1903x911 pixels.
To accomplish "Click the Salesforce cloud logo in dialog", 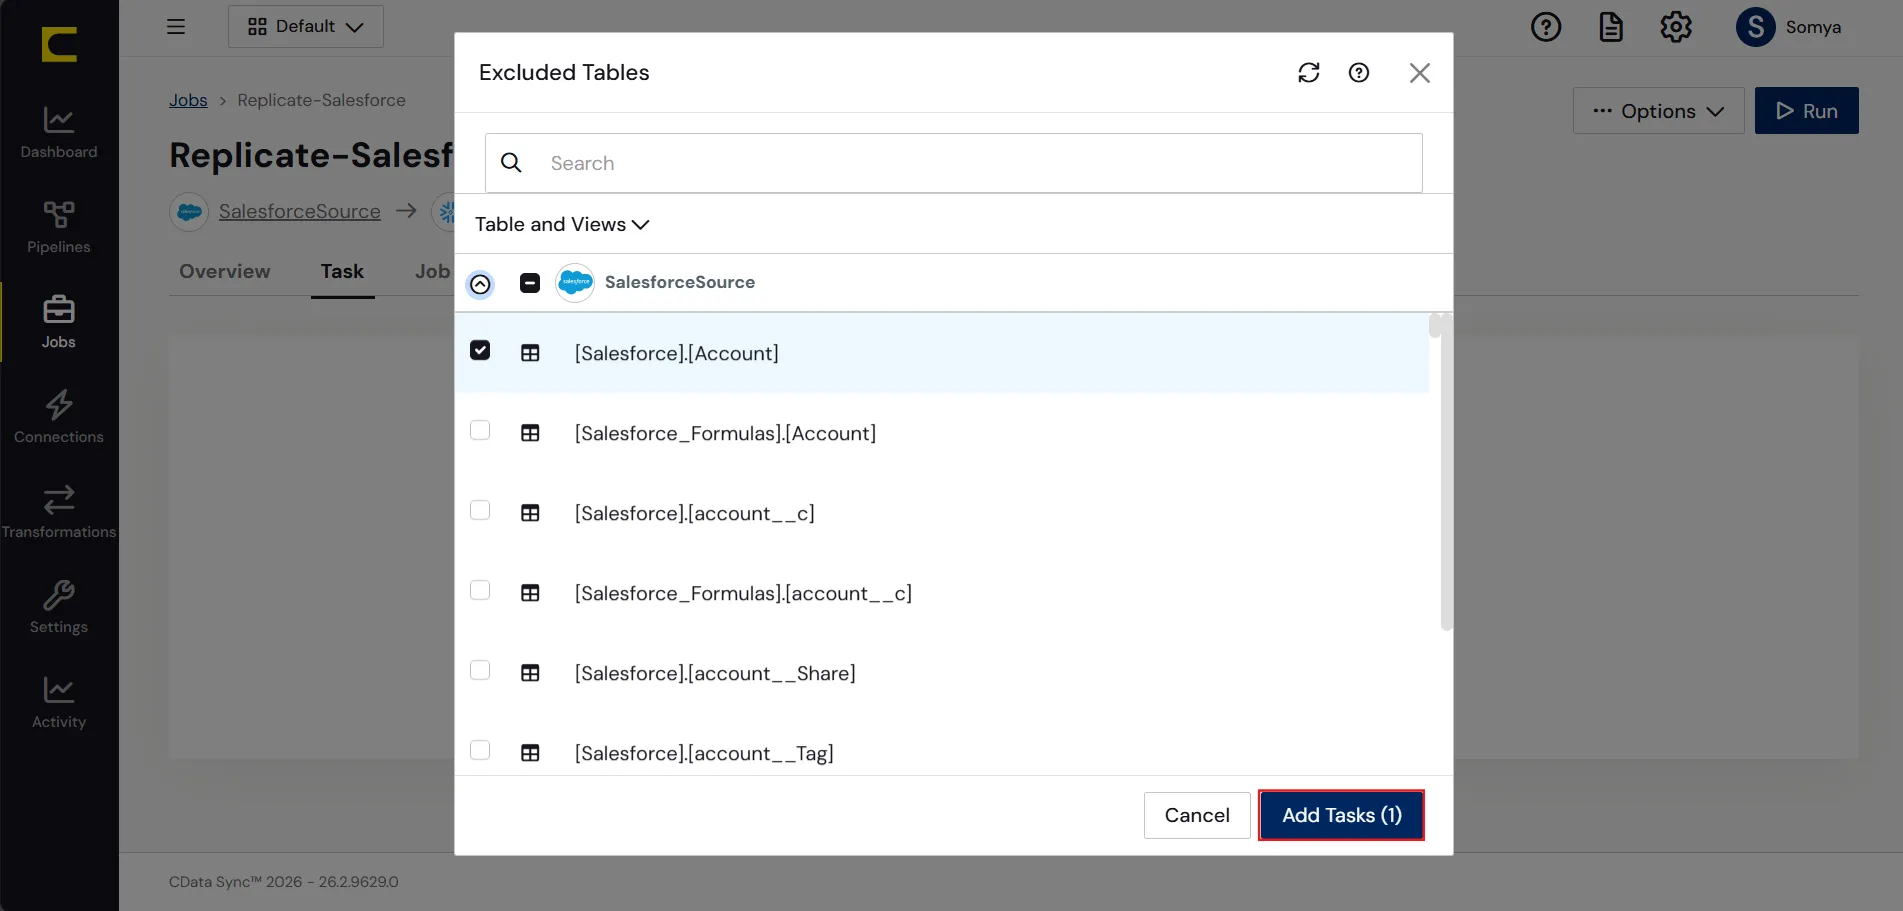I will [x=575, y=283].
